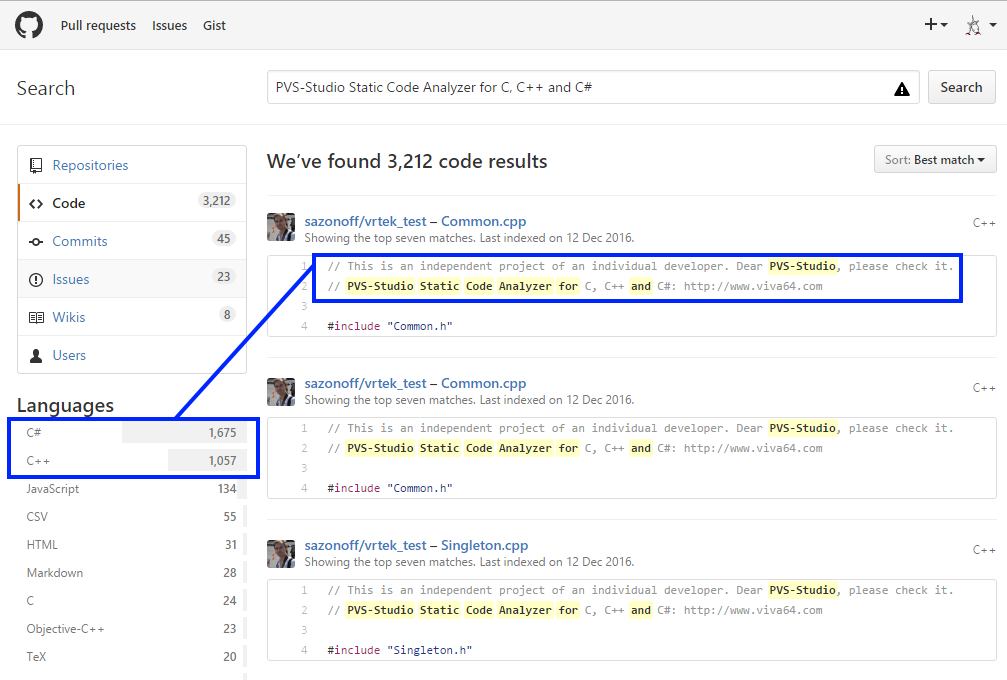Open Common.cpp file in second result
The image size is (1007, 680).
484,383
